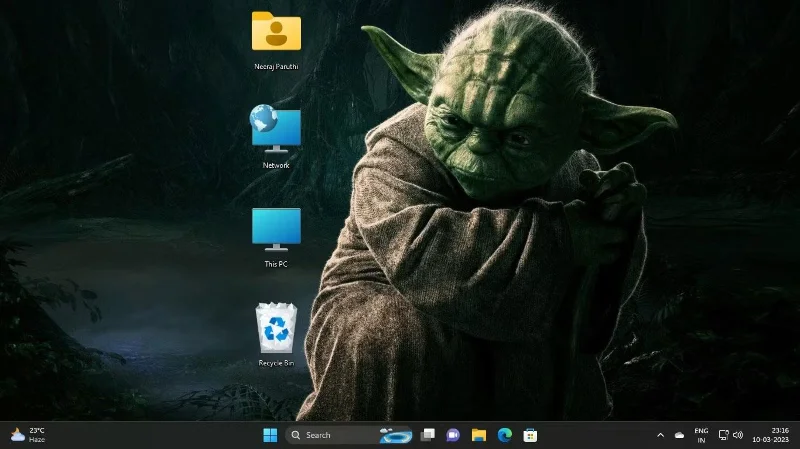Open File Explorer from the taskbar
Screen dimensions: 800x449
click(x=479, y=435)
